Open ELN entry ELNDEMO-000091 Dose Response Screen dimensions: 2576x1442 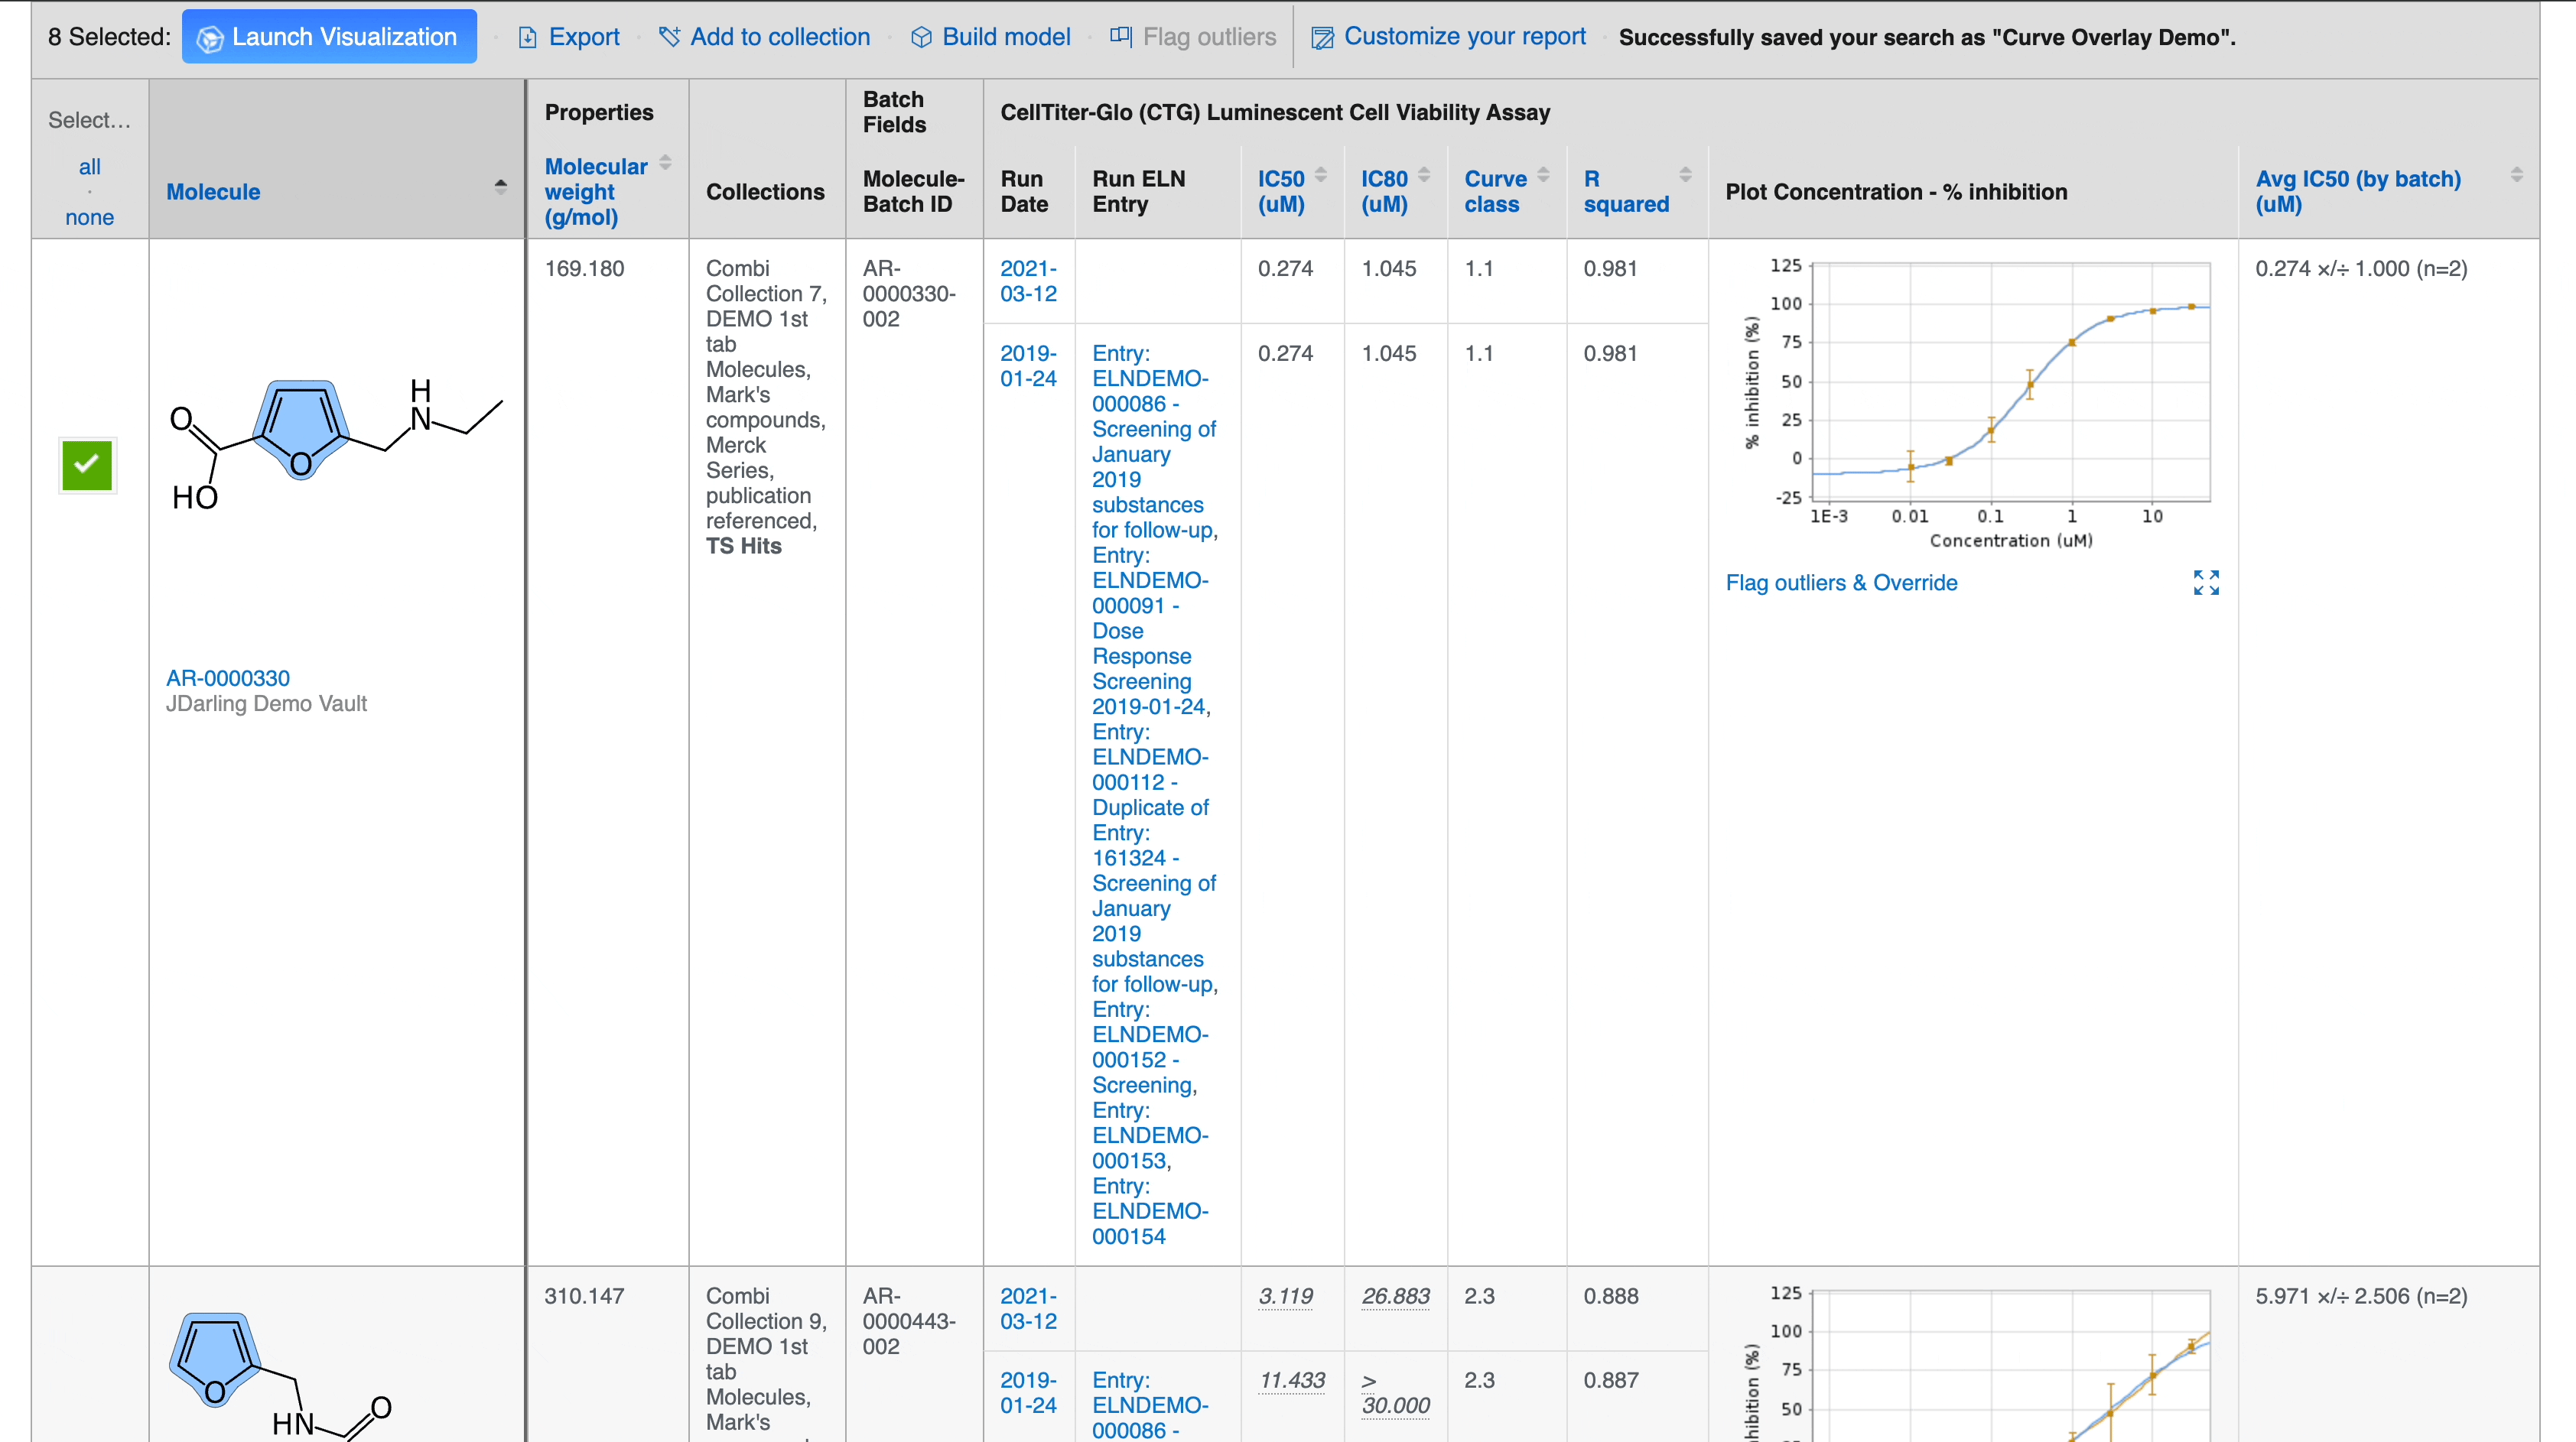(x=1150, y=631)
